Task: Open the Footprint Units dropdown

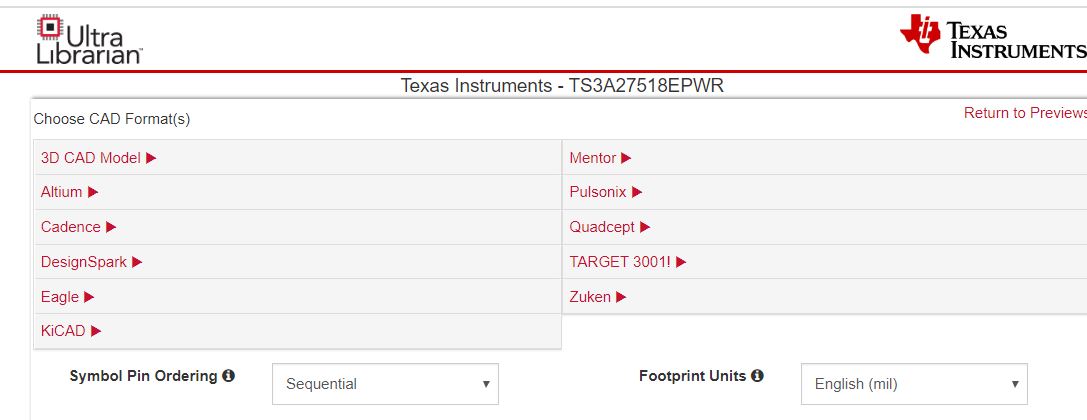Action: pos(914,384)
